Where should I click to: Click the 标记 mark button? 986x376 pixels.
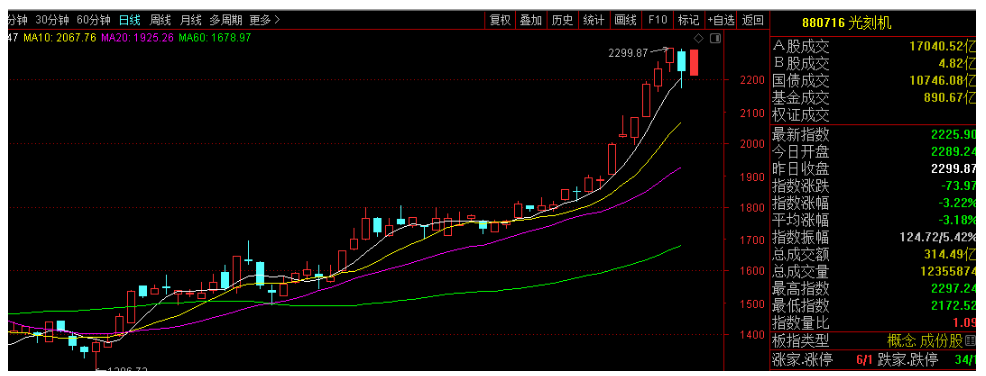pos(689,20)
